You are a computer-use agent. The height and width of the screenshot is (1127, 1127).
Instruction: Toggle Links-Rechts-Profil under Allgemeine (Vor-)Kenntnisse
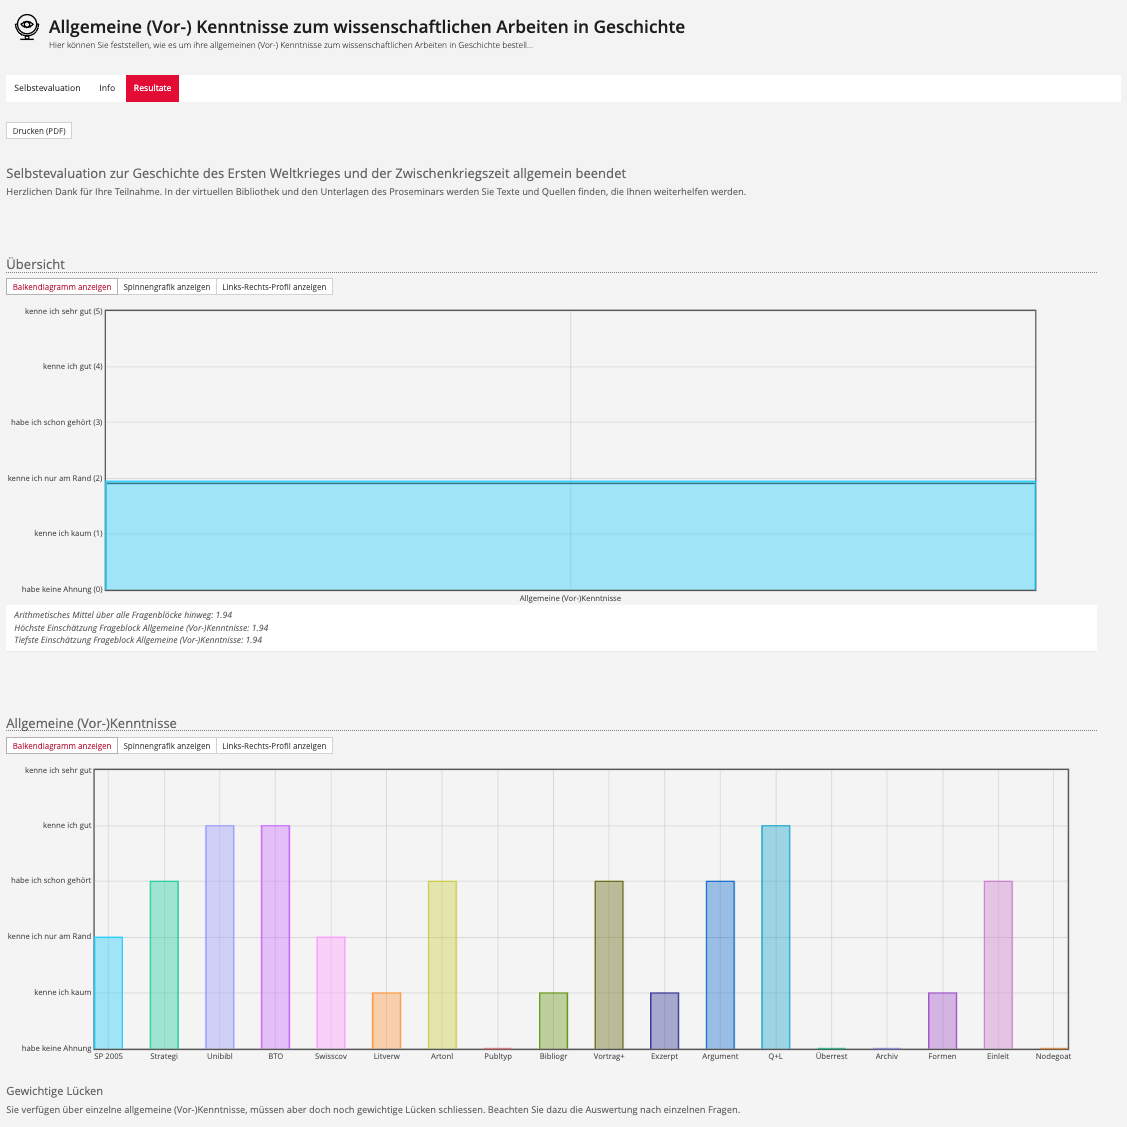[x=274, y=746]
